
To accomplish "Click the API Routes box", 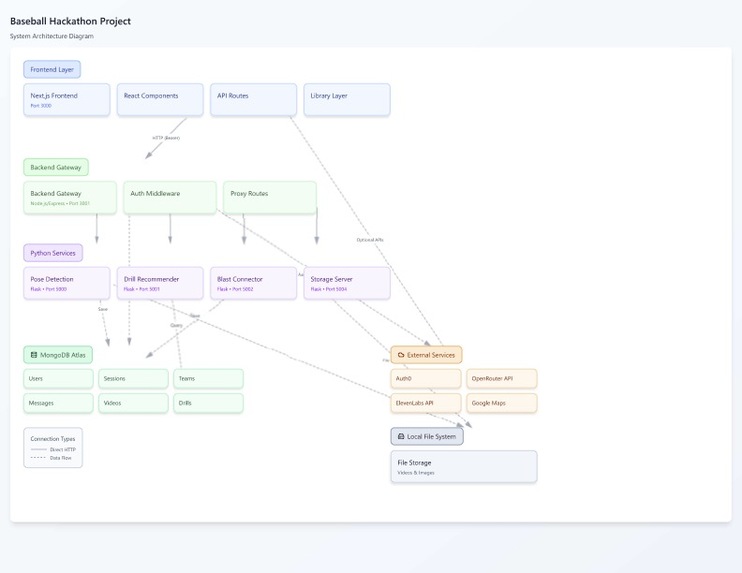I will [x=253, y=100].
